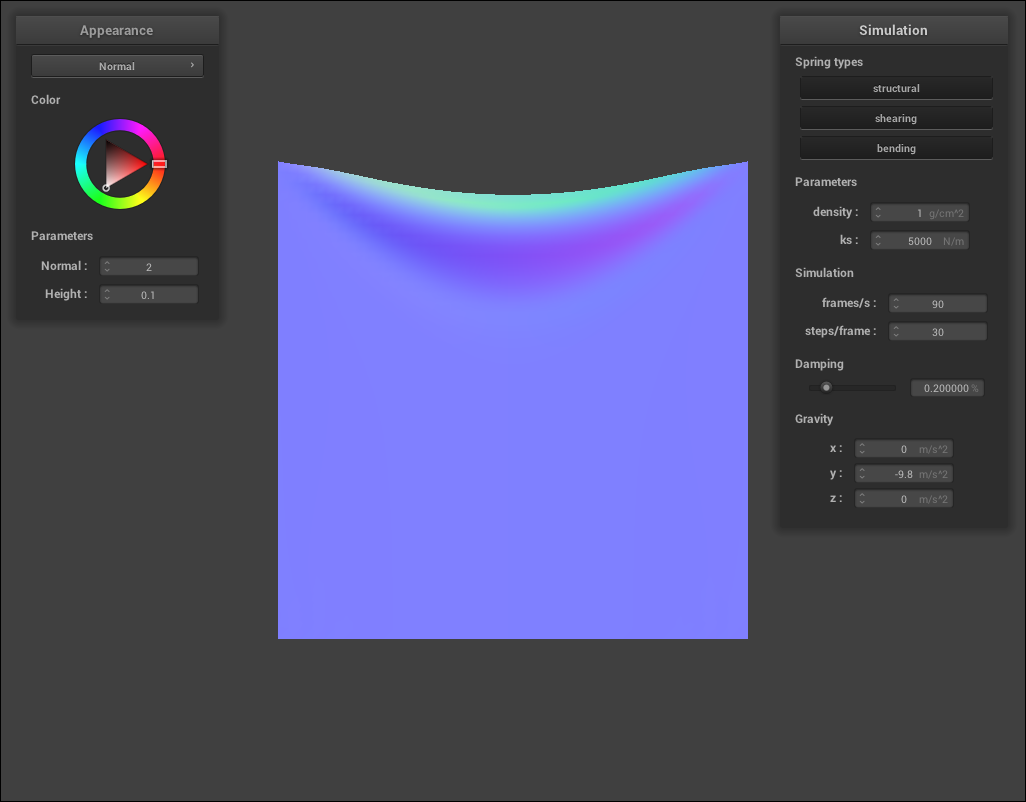This screenshot has width=1026, height=802.
Task: Click the ks stepper arrows
Action: tap(877, 241)
